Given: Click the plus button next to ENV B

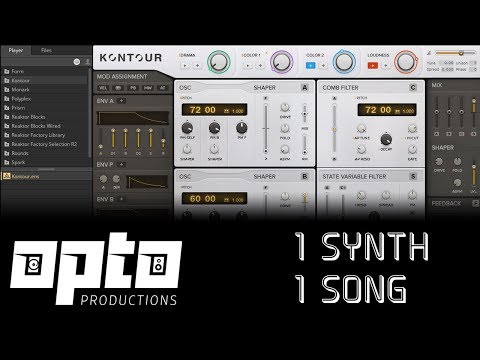Looking at the screenshot, I should 122,199.
